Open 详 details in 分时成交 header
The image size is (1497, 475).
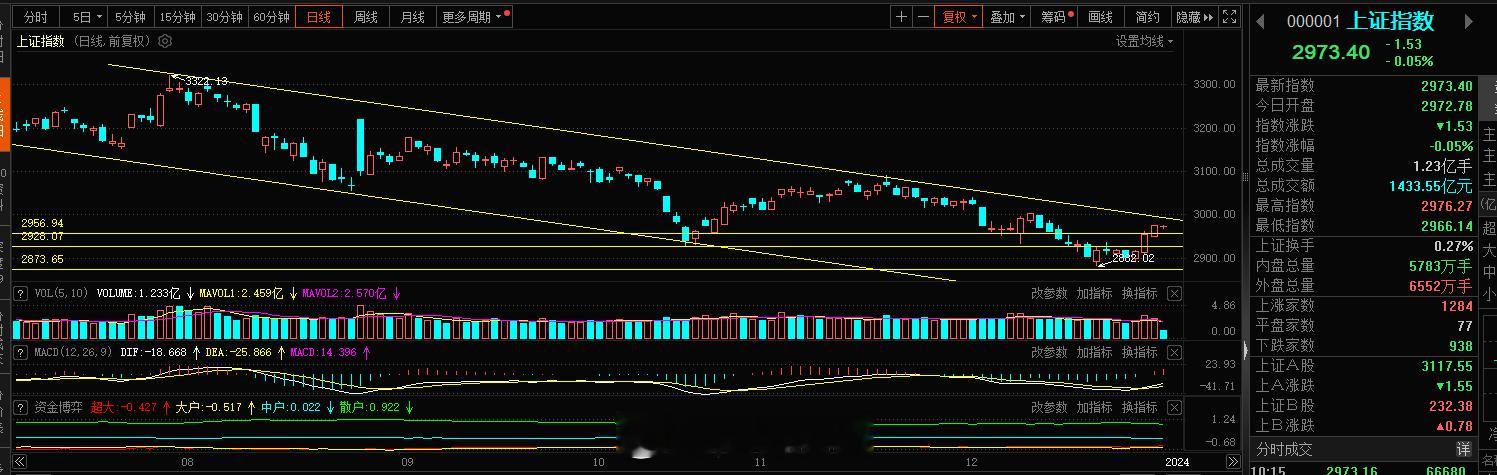pyautogui.click(x=1463, y=449)
